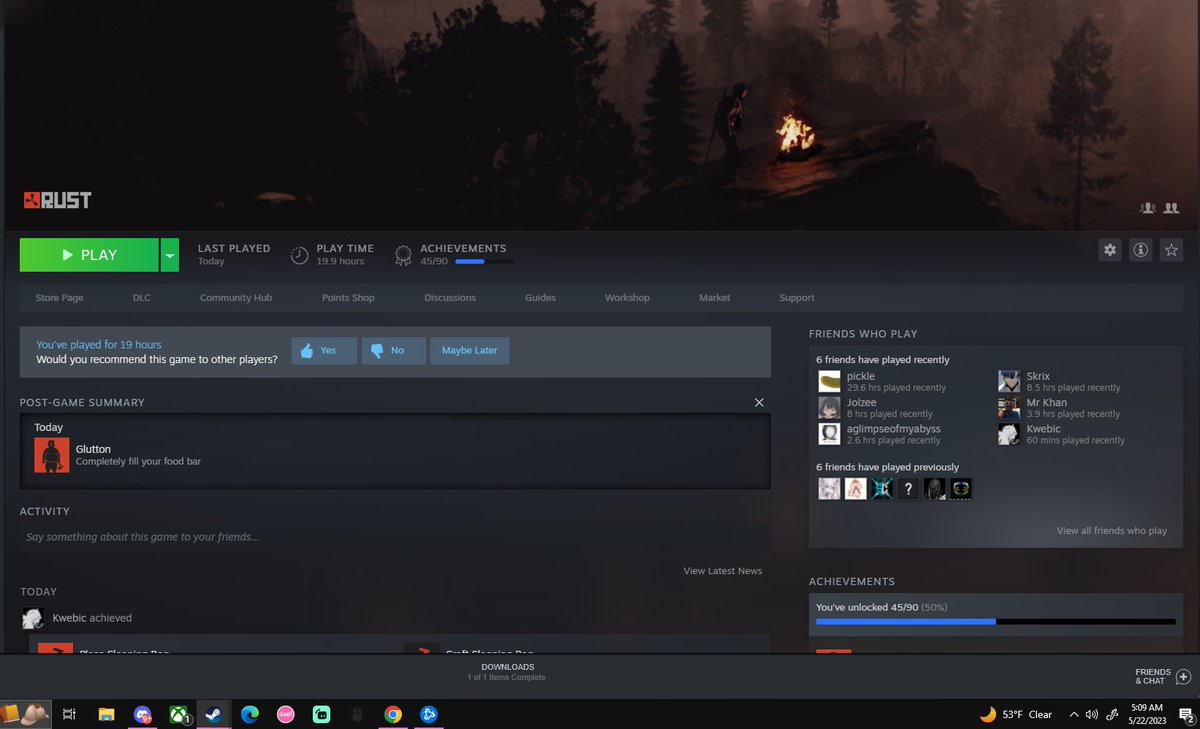Open Google Chrome from taskbar
The width and height of the screenshot is (1200, 729).
pyautogui.click(x=393, y=714)
